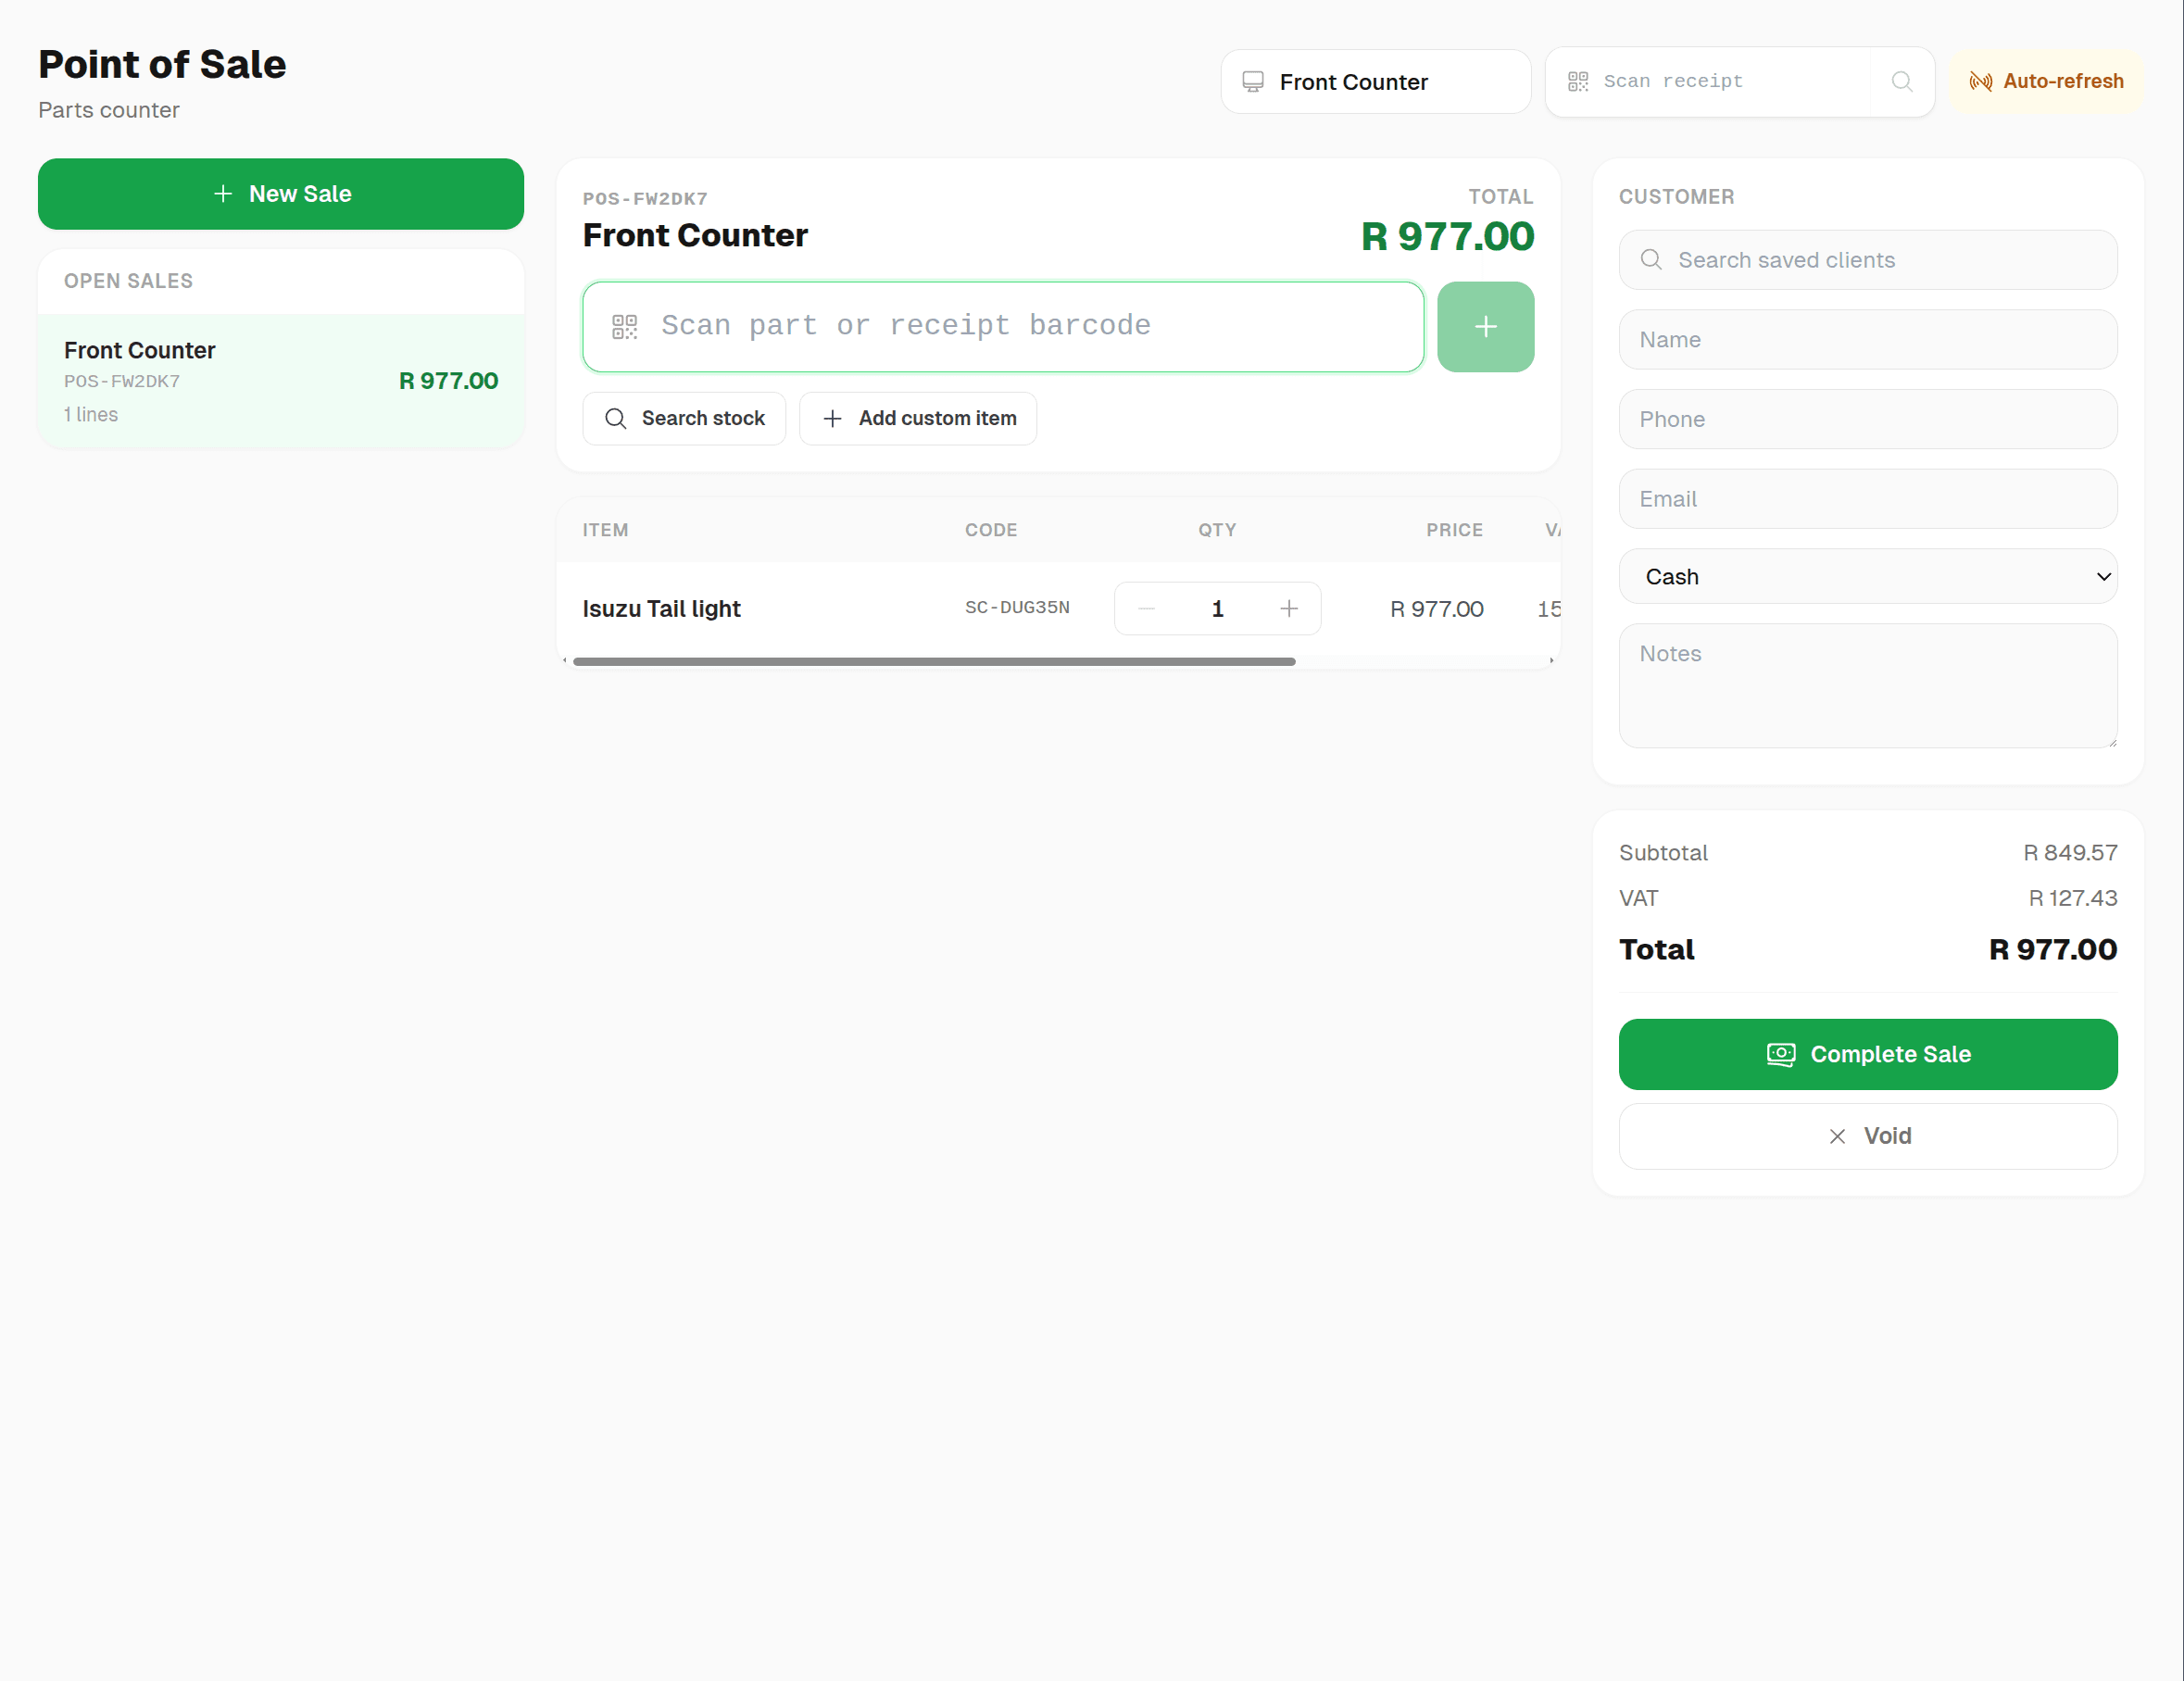Screen dimensions: 2184x1681
Task: Click the PRICE column header
Action: 1454,530
